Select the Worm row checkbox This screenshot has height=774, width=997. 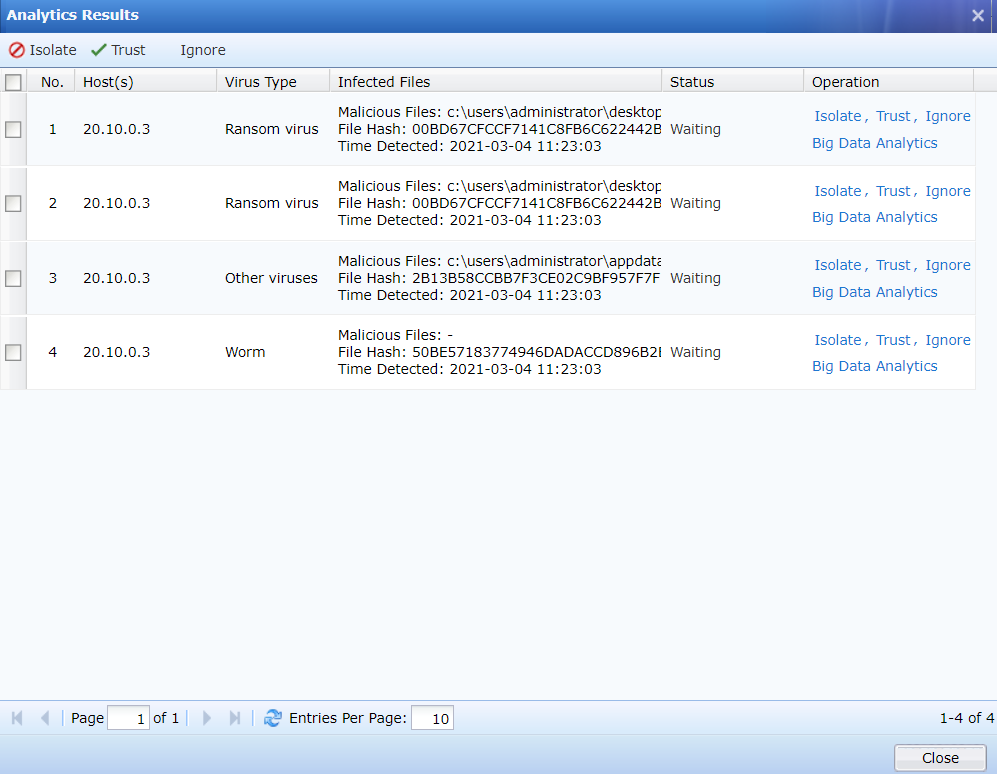click(13, 352)
